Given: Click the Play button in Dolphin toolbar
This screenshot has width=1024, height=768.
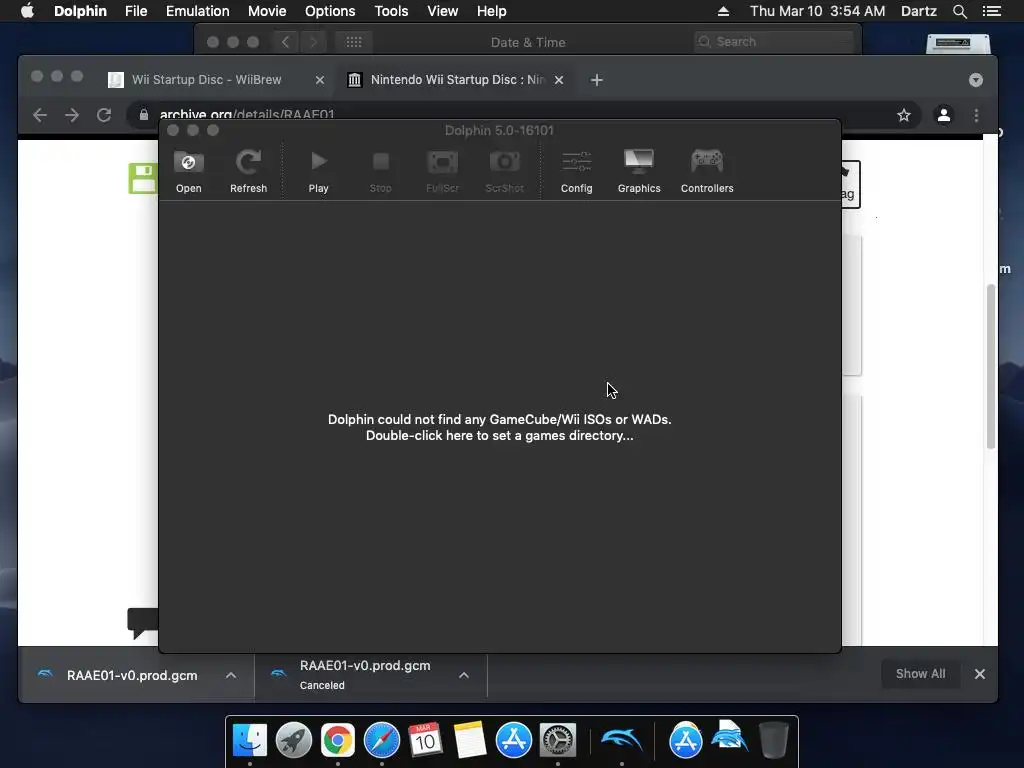Looking at the screenshot, I should (318, 172).
